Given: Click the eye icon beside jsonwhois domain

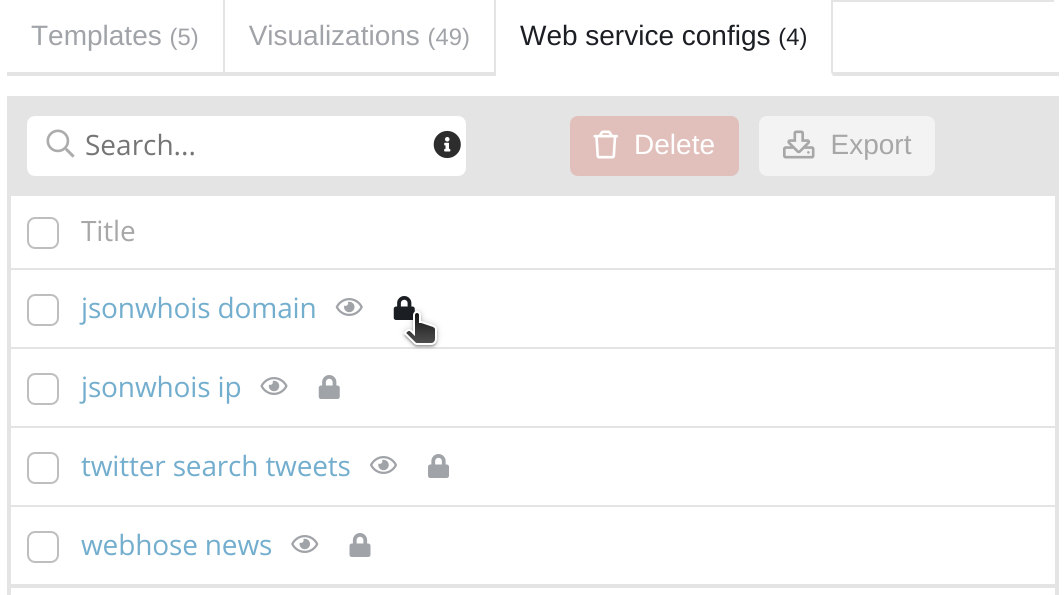Looking at the screenshot, I should pyautogui.click(x=349, y=308).
